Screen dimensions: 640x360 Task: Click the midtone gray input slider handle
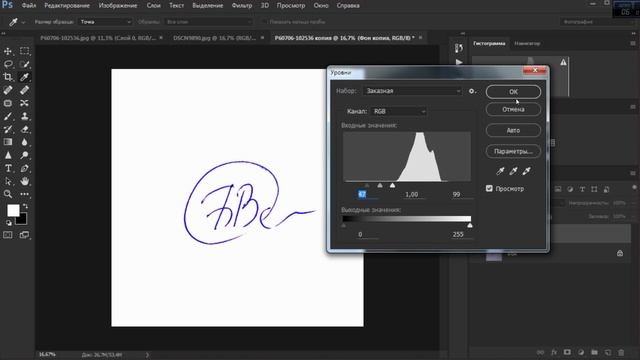coord(380,186)
